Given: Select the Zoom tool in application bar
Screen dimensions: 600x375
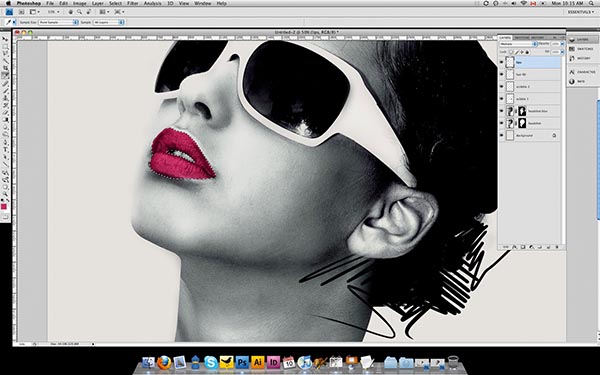Looking at the screenshot, I should pyautogui.click(x=79, y=12).
